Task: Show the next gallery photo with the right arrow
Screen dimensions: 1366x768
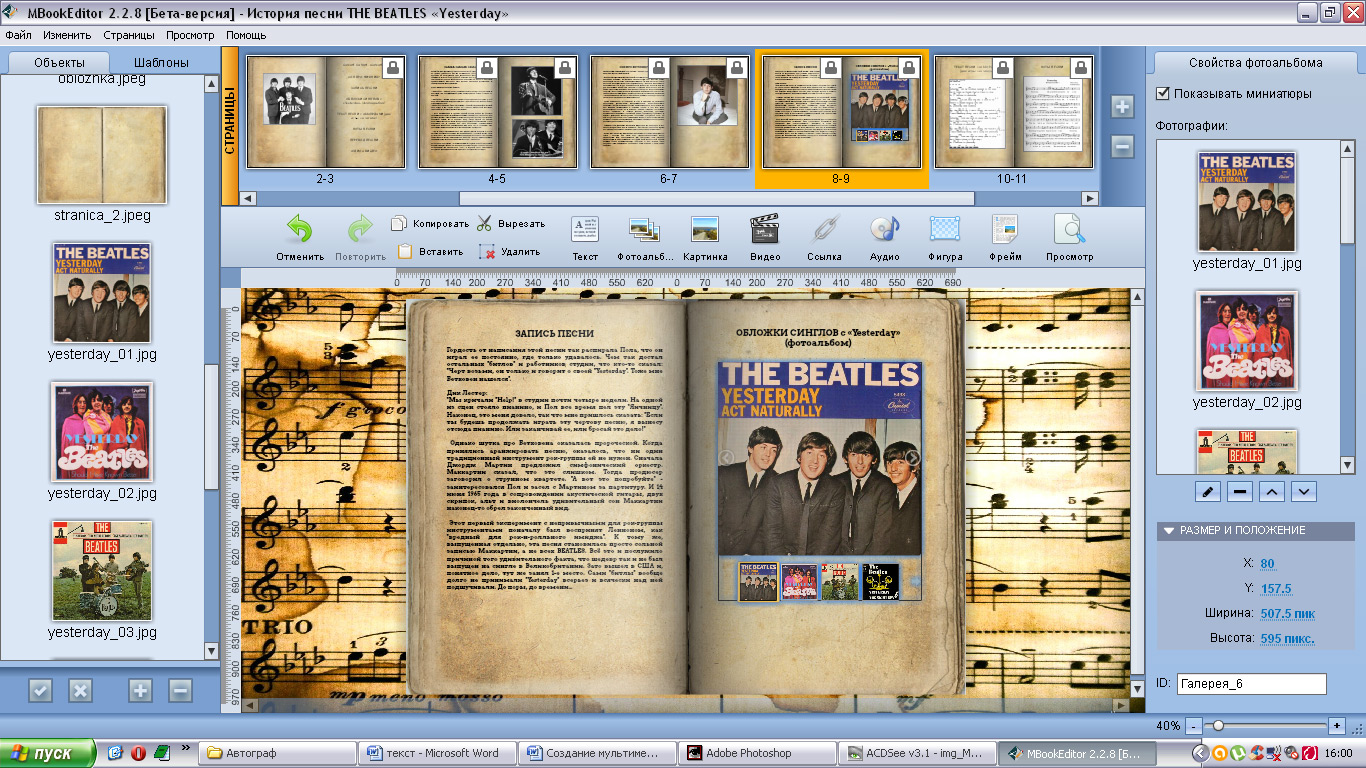Action: tap(912, 458)
